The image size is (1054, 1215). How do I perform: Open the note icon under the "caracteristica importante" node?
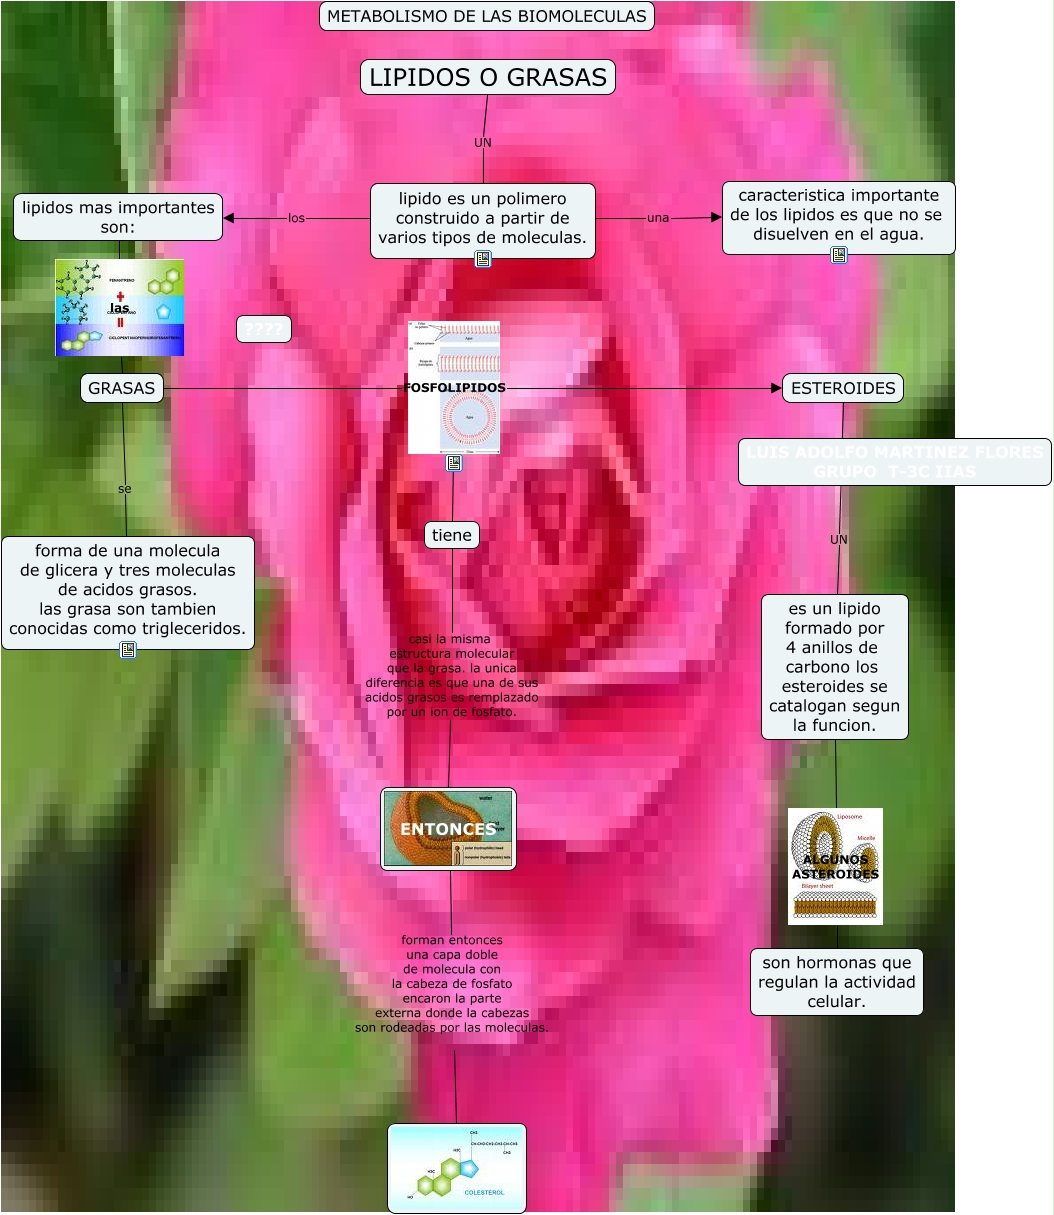[x=839, y=255]
